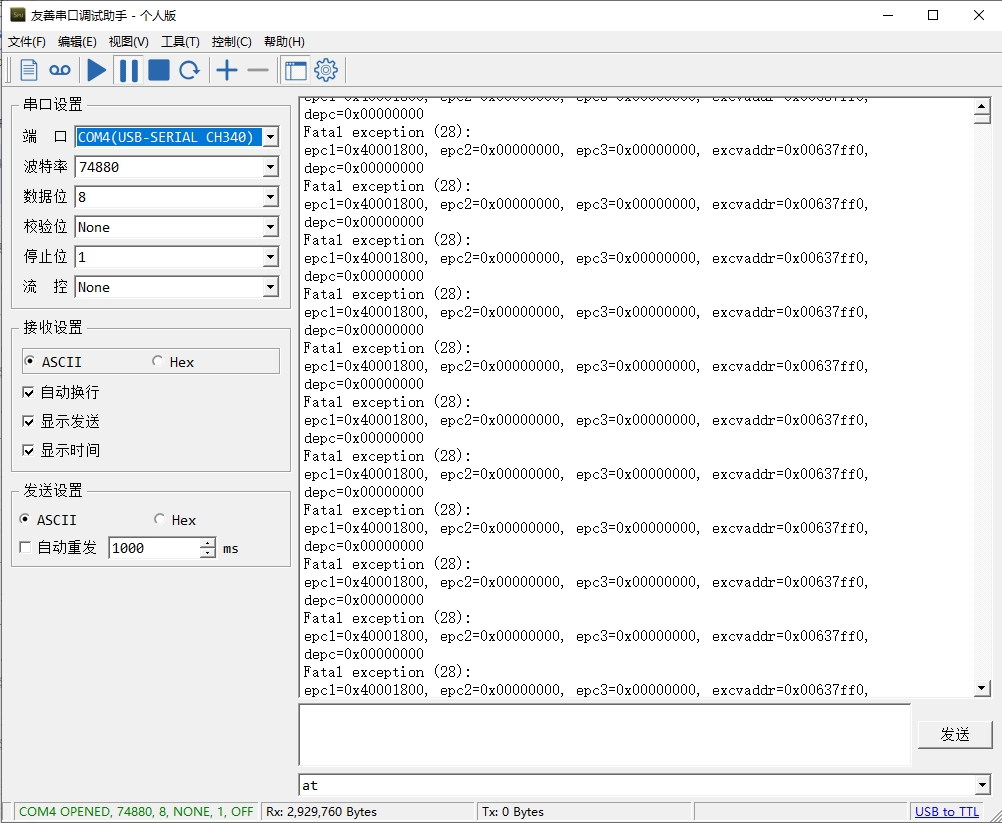The height and width of the screenshot is (823, 1002).
Task: Click the 发送 send button
Action: pos(955,734)
